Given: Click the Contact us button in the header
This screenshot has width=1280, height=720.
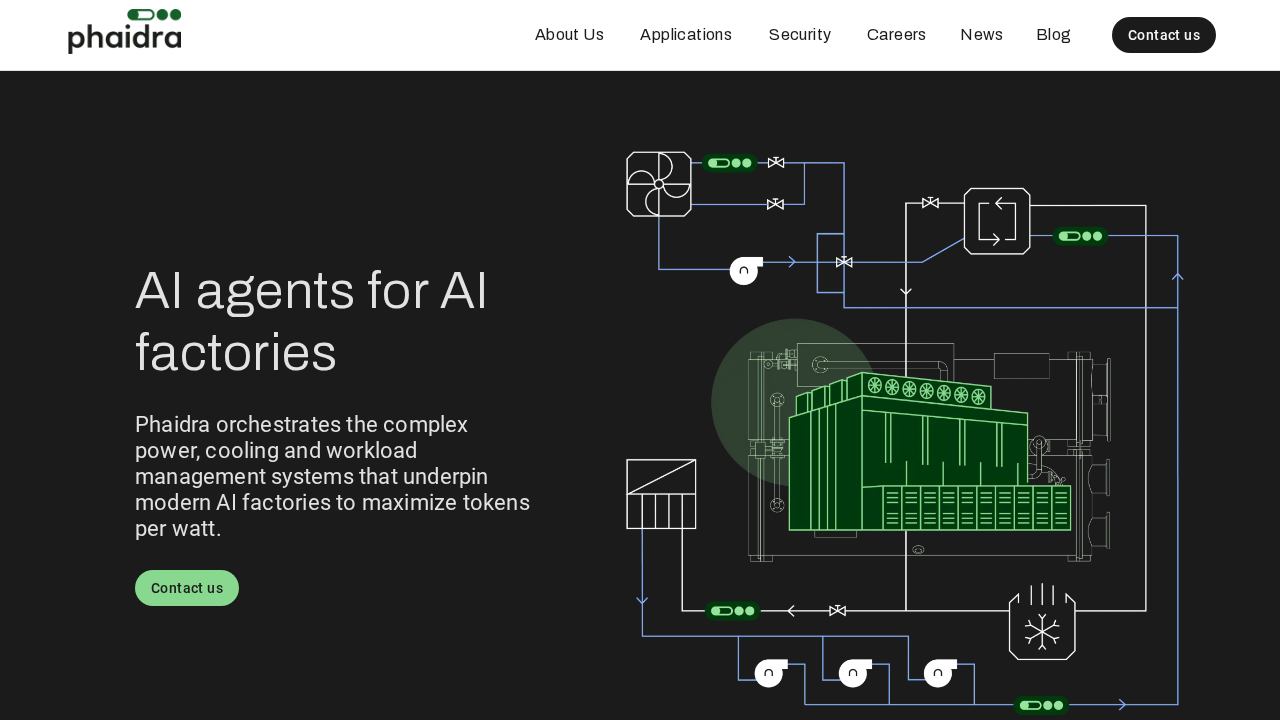Looking at the screenshot, I should [x=1163, y=35].
